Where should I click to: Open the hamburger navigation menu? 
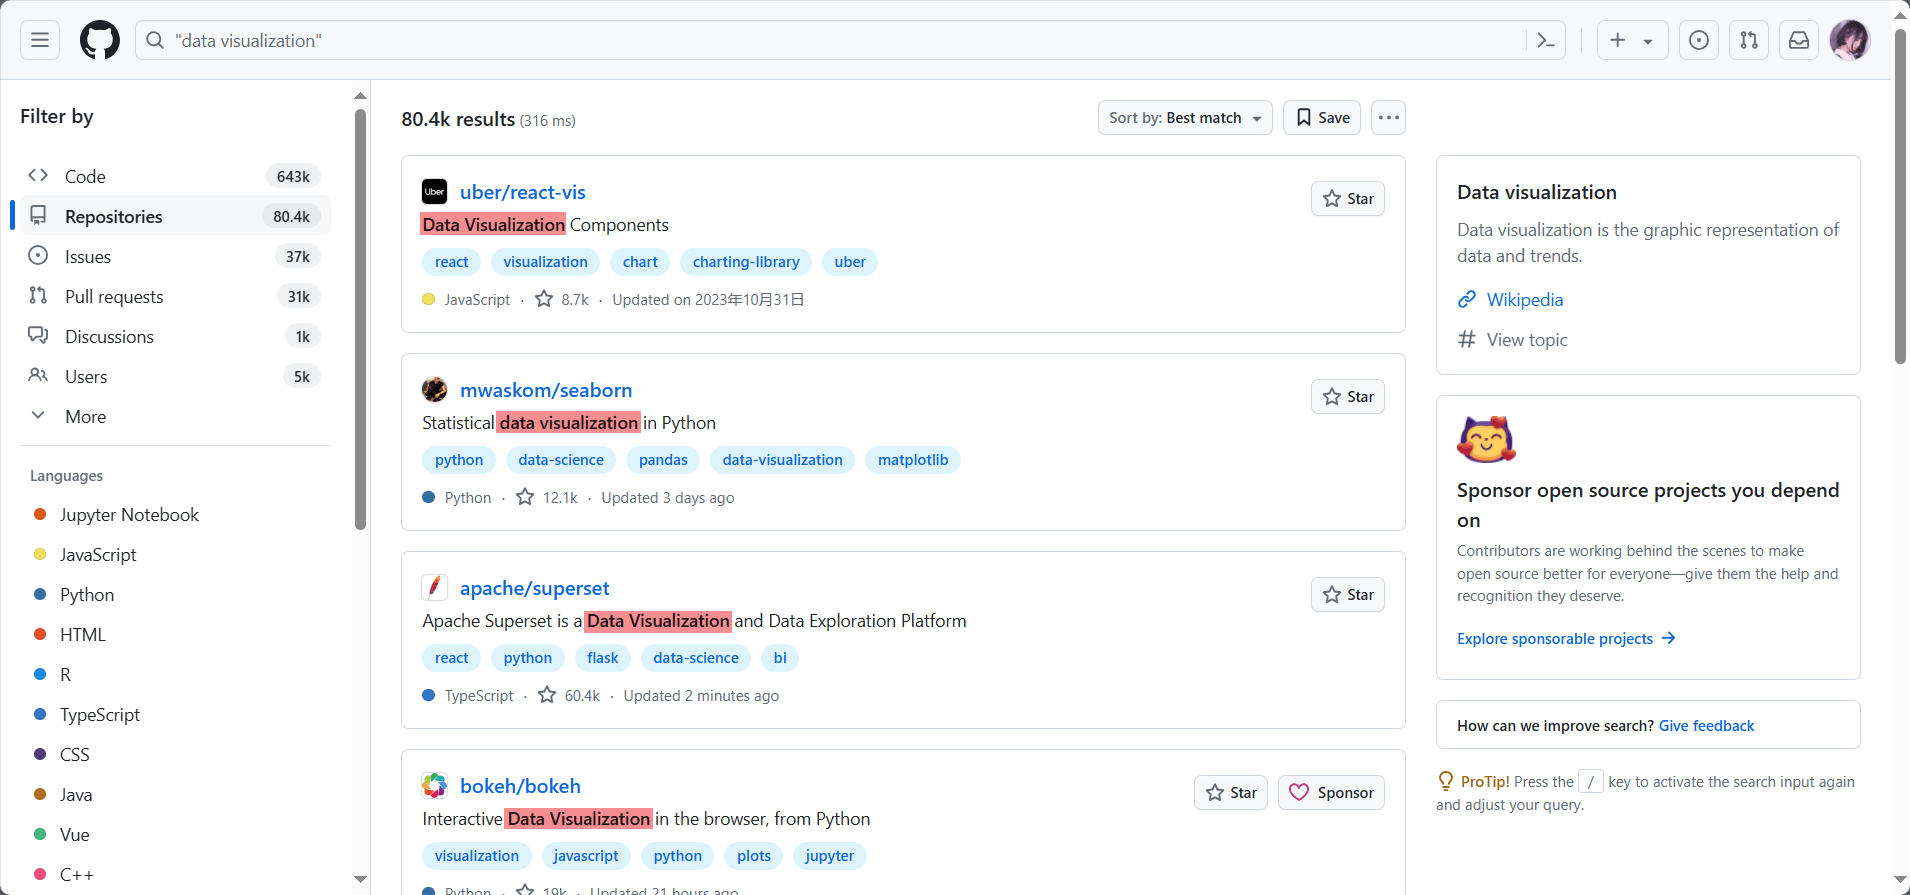click(40, 40)
